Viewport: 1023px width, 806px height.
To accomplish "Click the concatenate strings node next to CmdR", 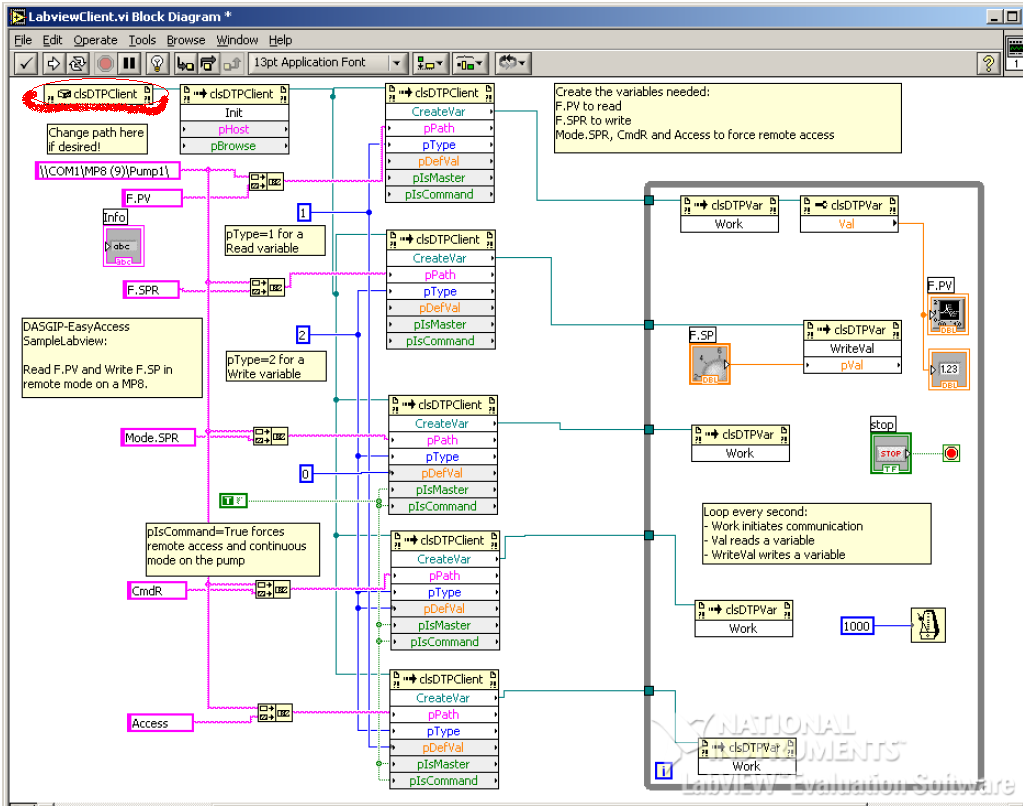I will click(273, 589).
